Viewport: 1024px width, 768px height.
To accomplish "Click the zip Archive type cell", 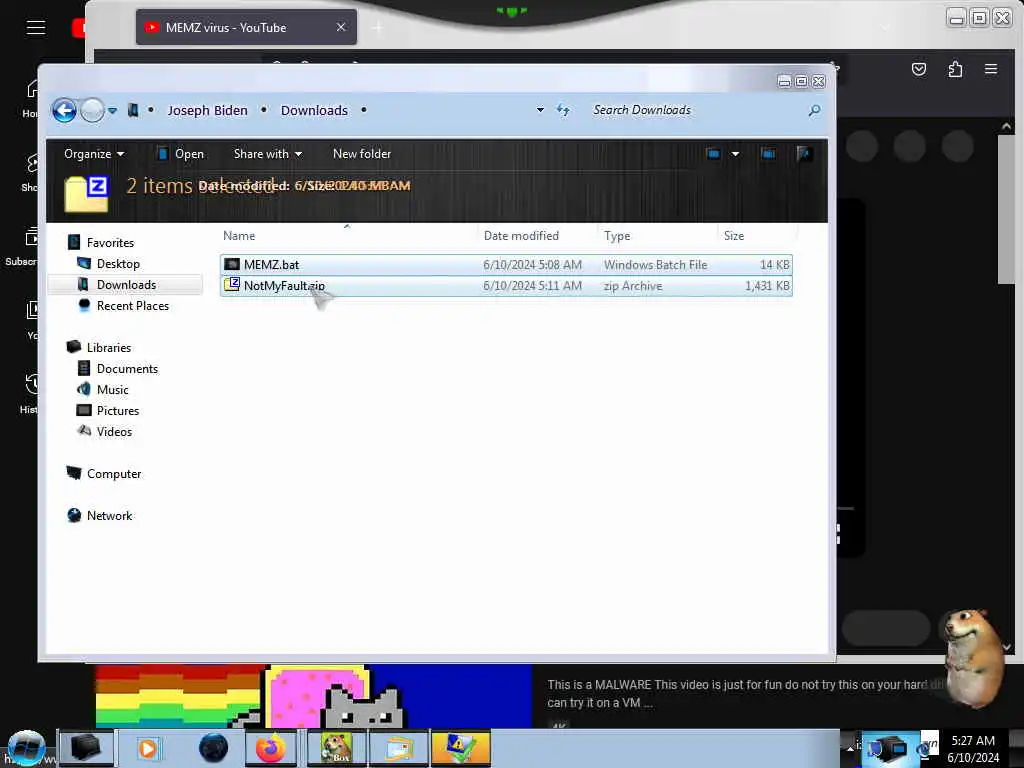I will tap(633, 285).
